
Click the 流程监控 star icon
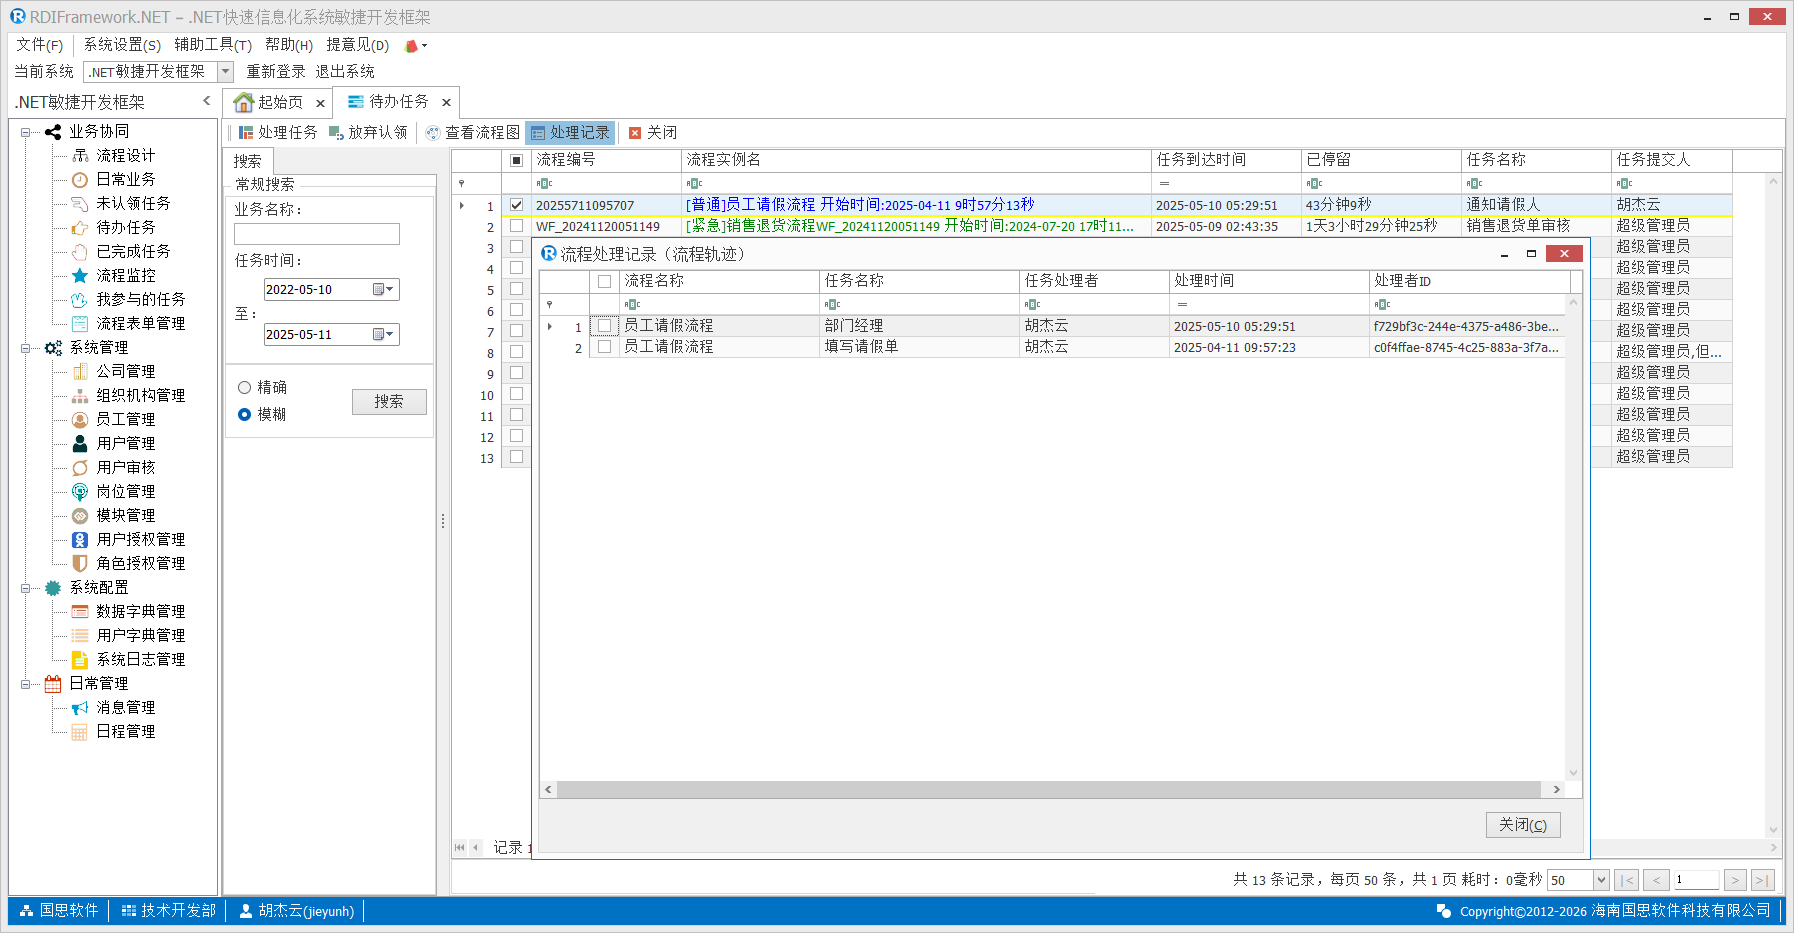pos(80,276)
